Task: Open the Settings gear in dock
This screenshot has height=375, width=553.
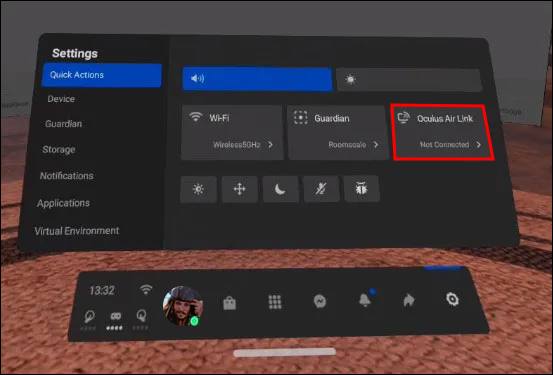Action: click(452, 299)
